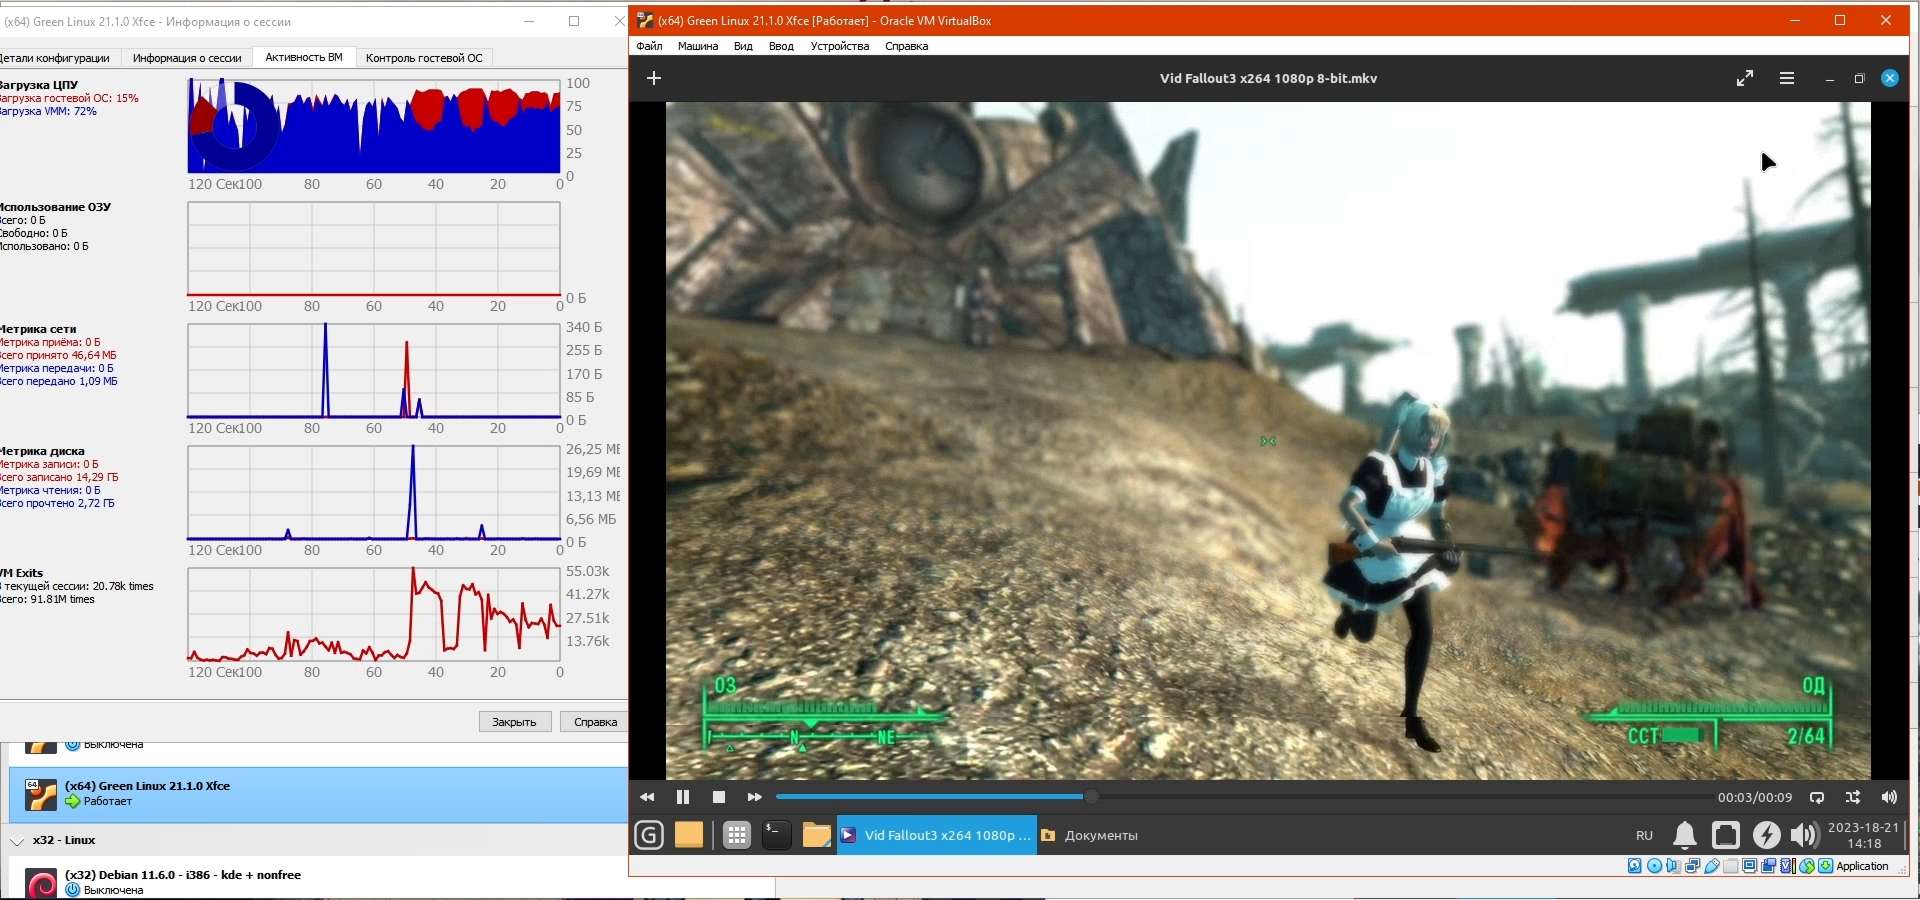Toggle repeat mode in the video player
The image size is (1920, 900).
1817,797
